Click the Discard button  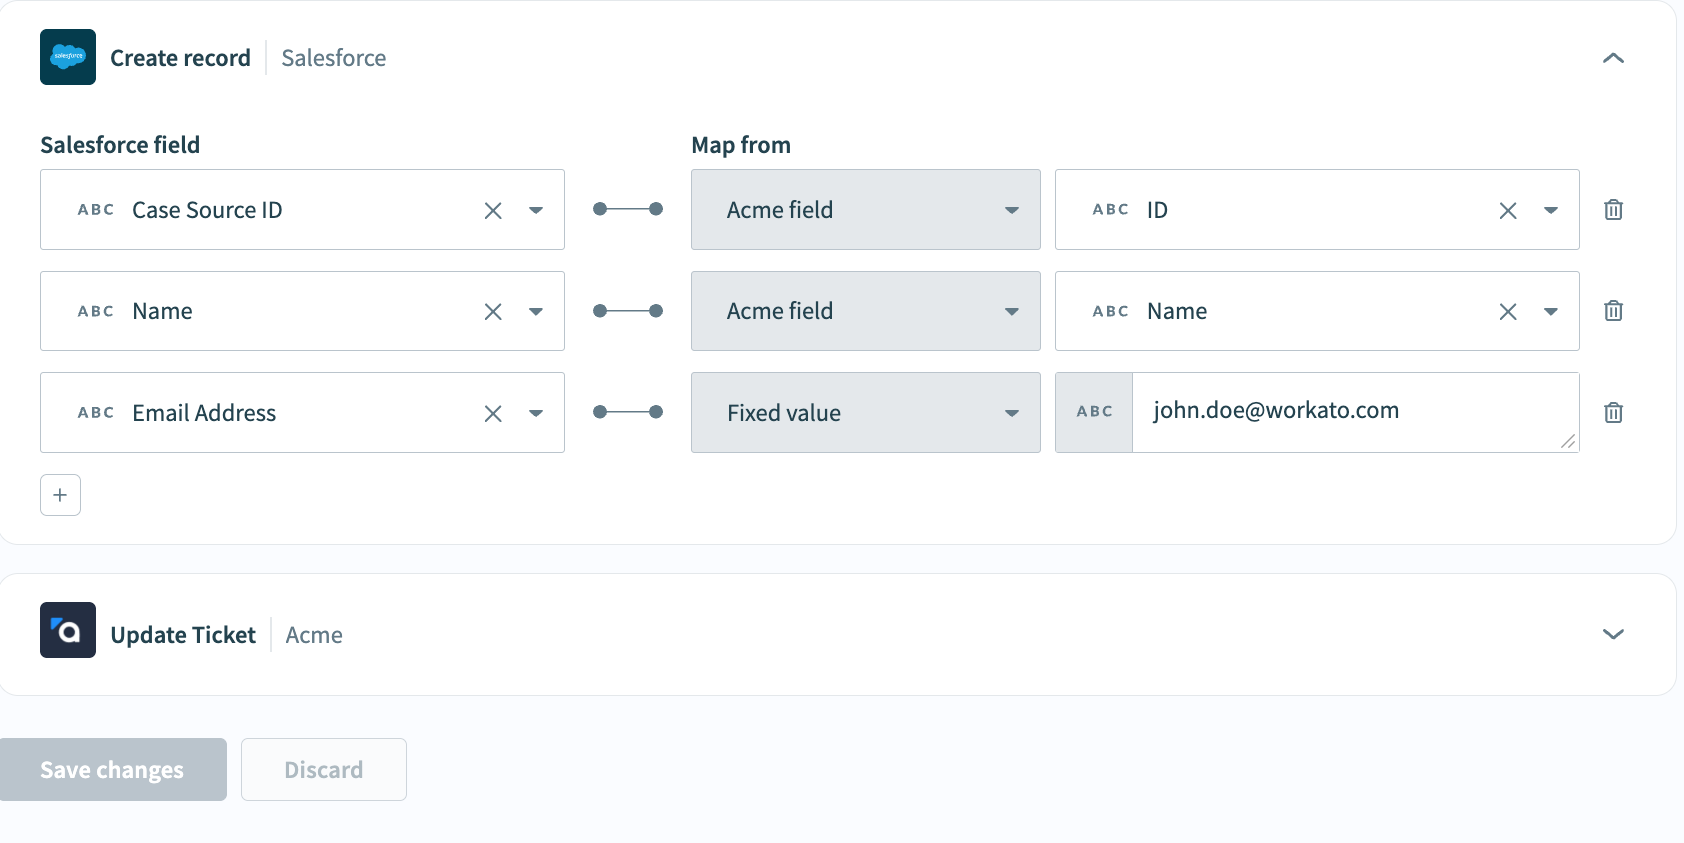pyautogui.click(x=323, y=769)
